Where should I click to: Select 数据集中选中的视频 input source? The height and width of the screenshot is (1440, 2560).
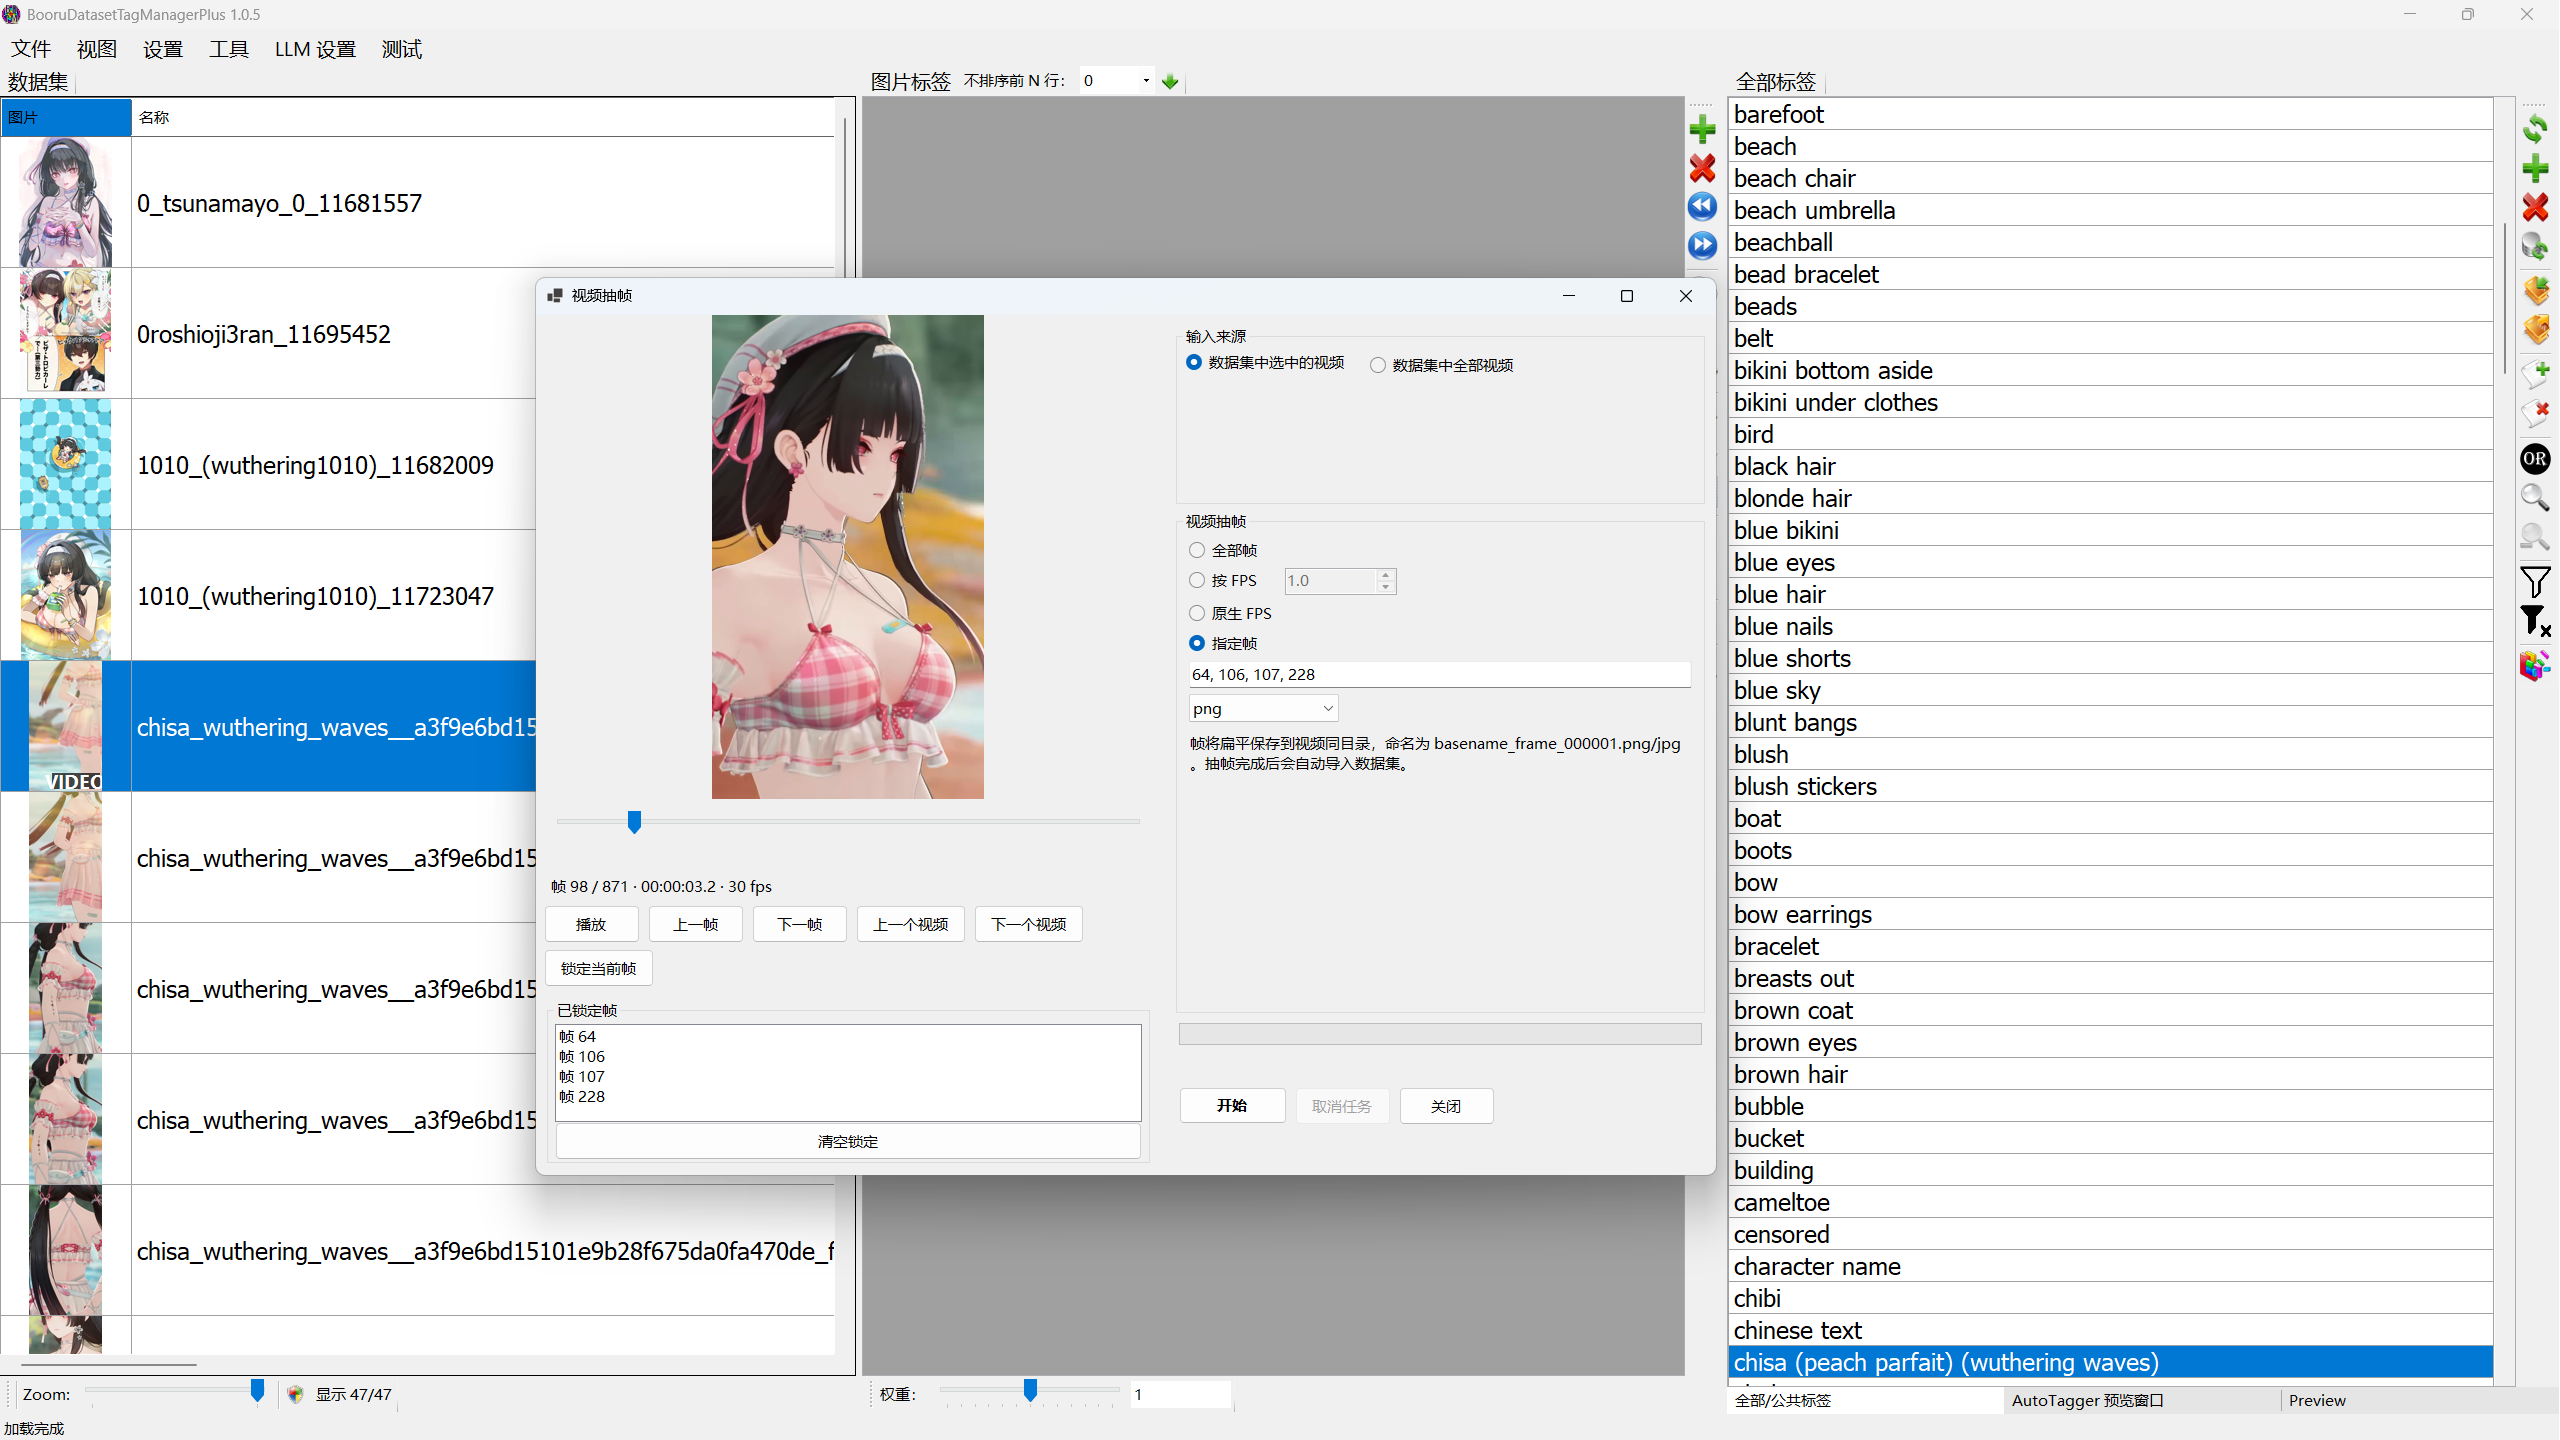click(1265, 363)
